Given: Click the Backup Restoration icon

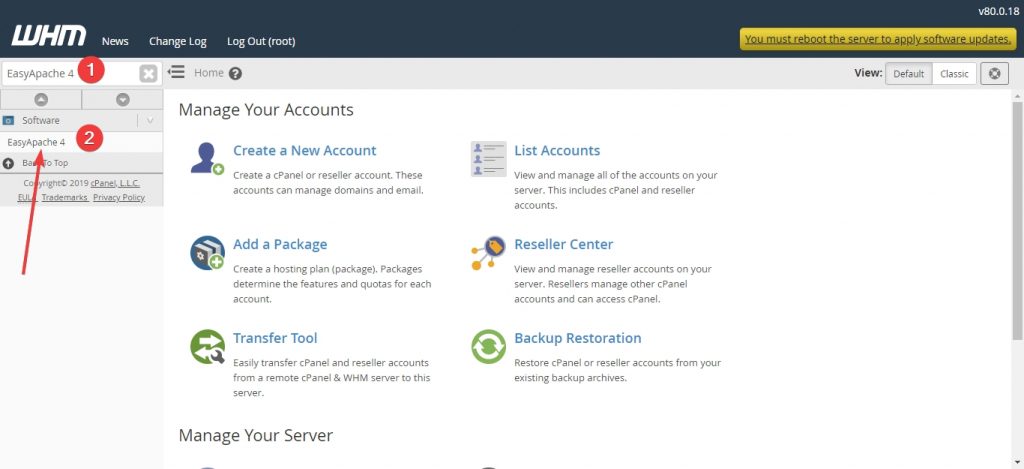Looking at the screenshot, I should point(488,346).
